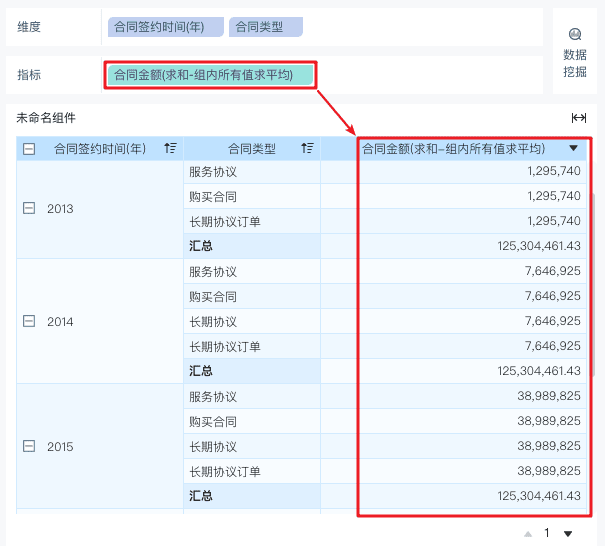605x546 pixels.
Task: Select 汇总 row under 2013
Action: [252, 246]
